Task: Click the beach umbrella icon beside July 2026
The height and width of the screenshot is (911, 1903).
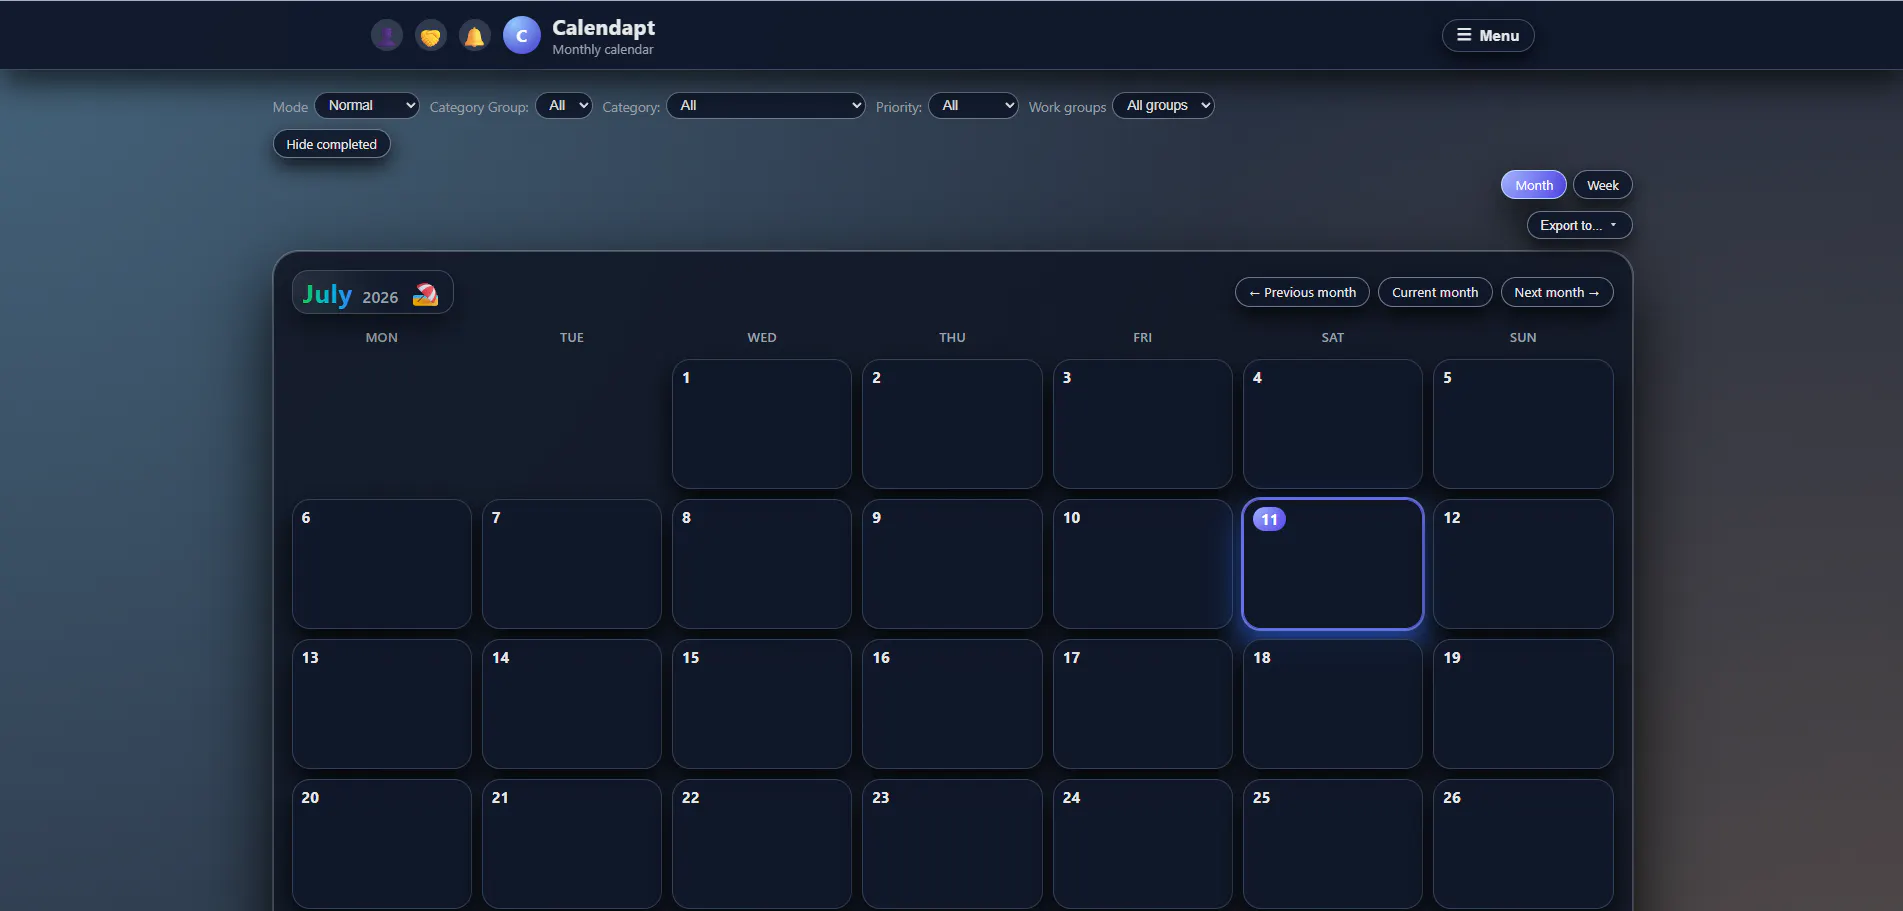Action: 426,295
